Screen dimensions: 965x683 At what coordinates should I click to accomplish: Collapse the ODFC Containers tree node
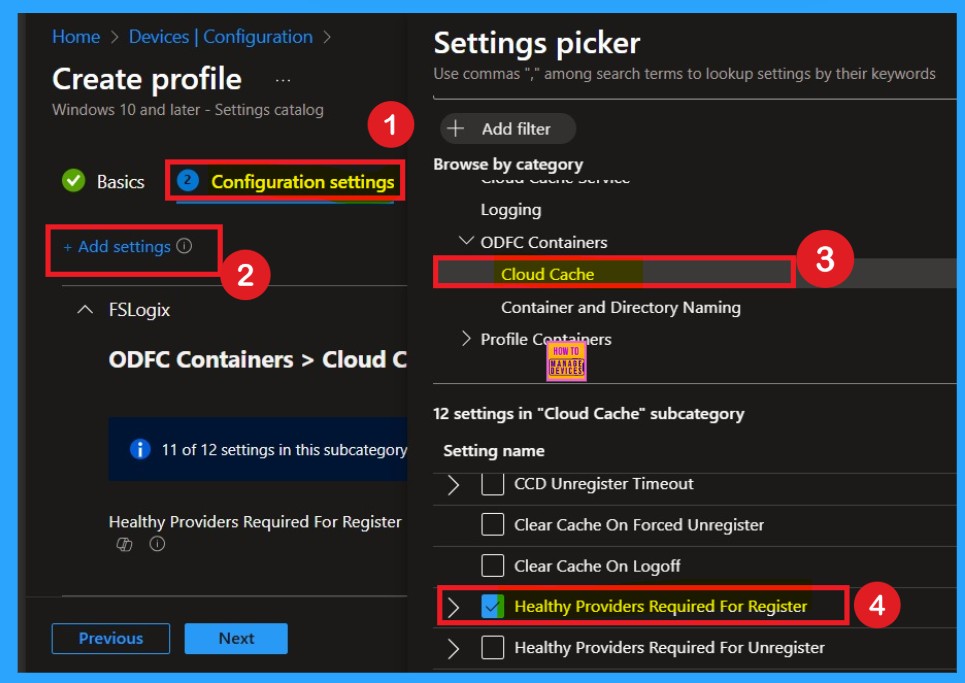[x=465, y=242]
